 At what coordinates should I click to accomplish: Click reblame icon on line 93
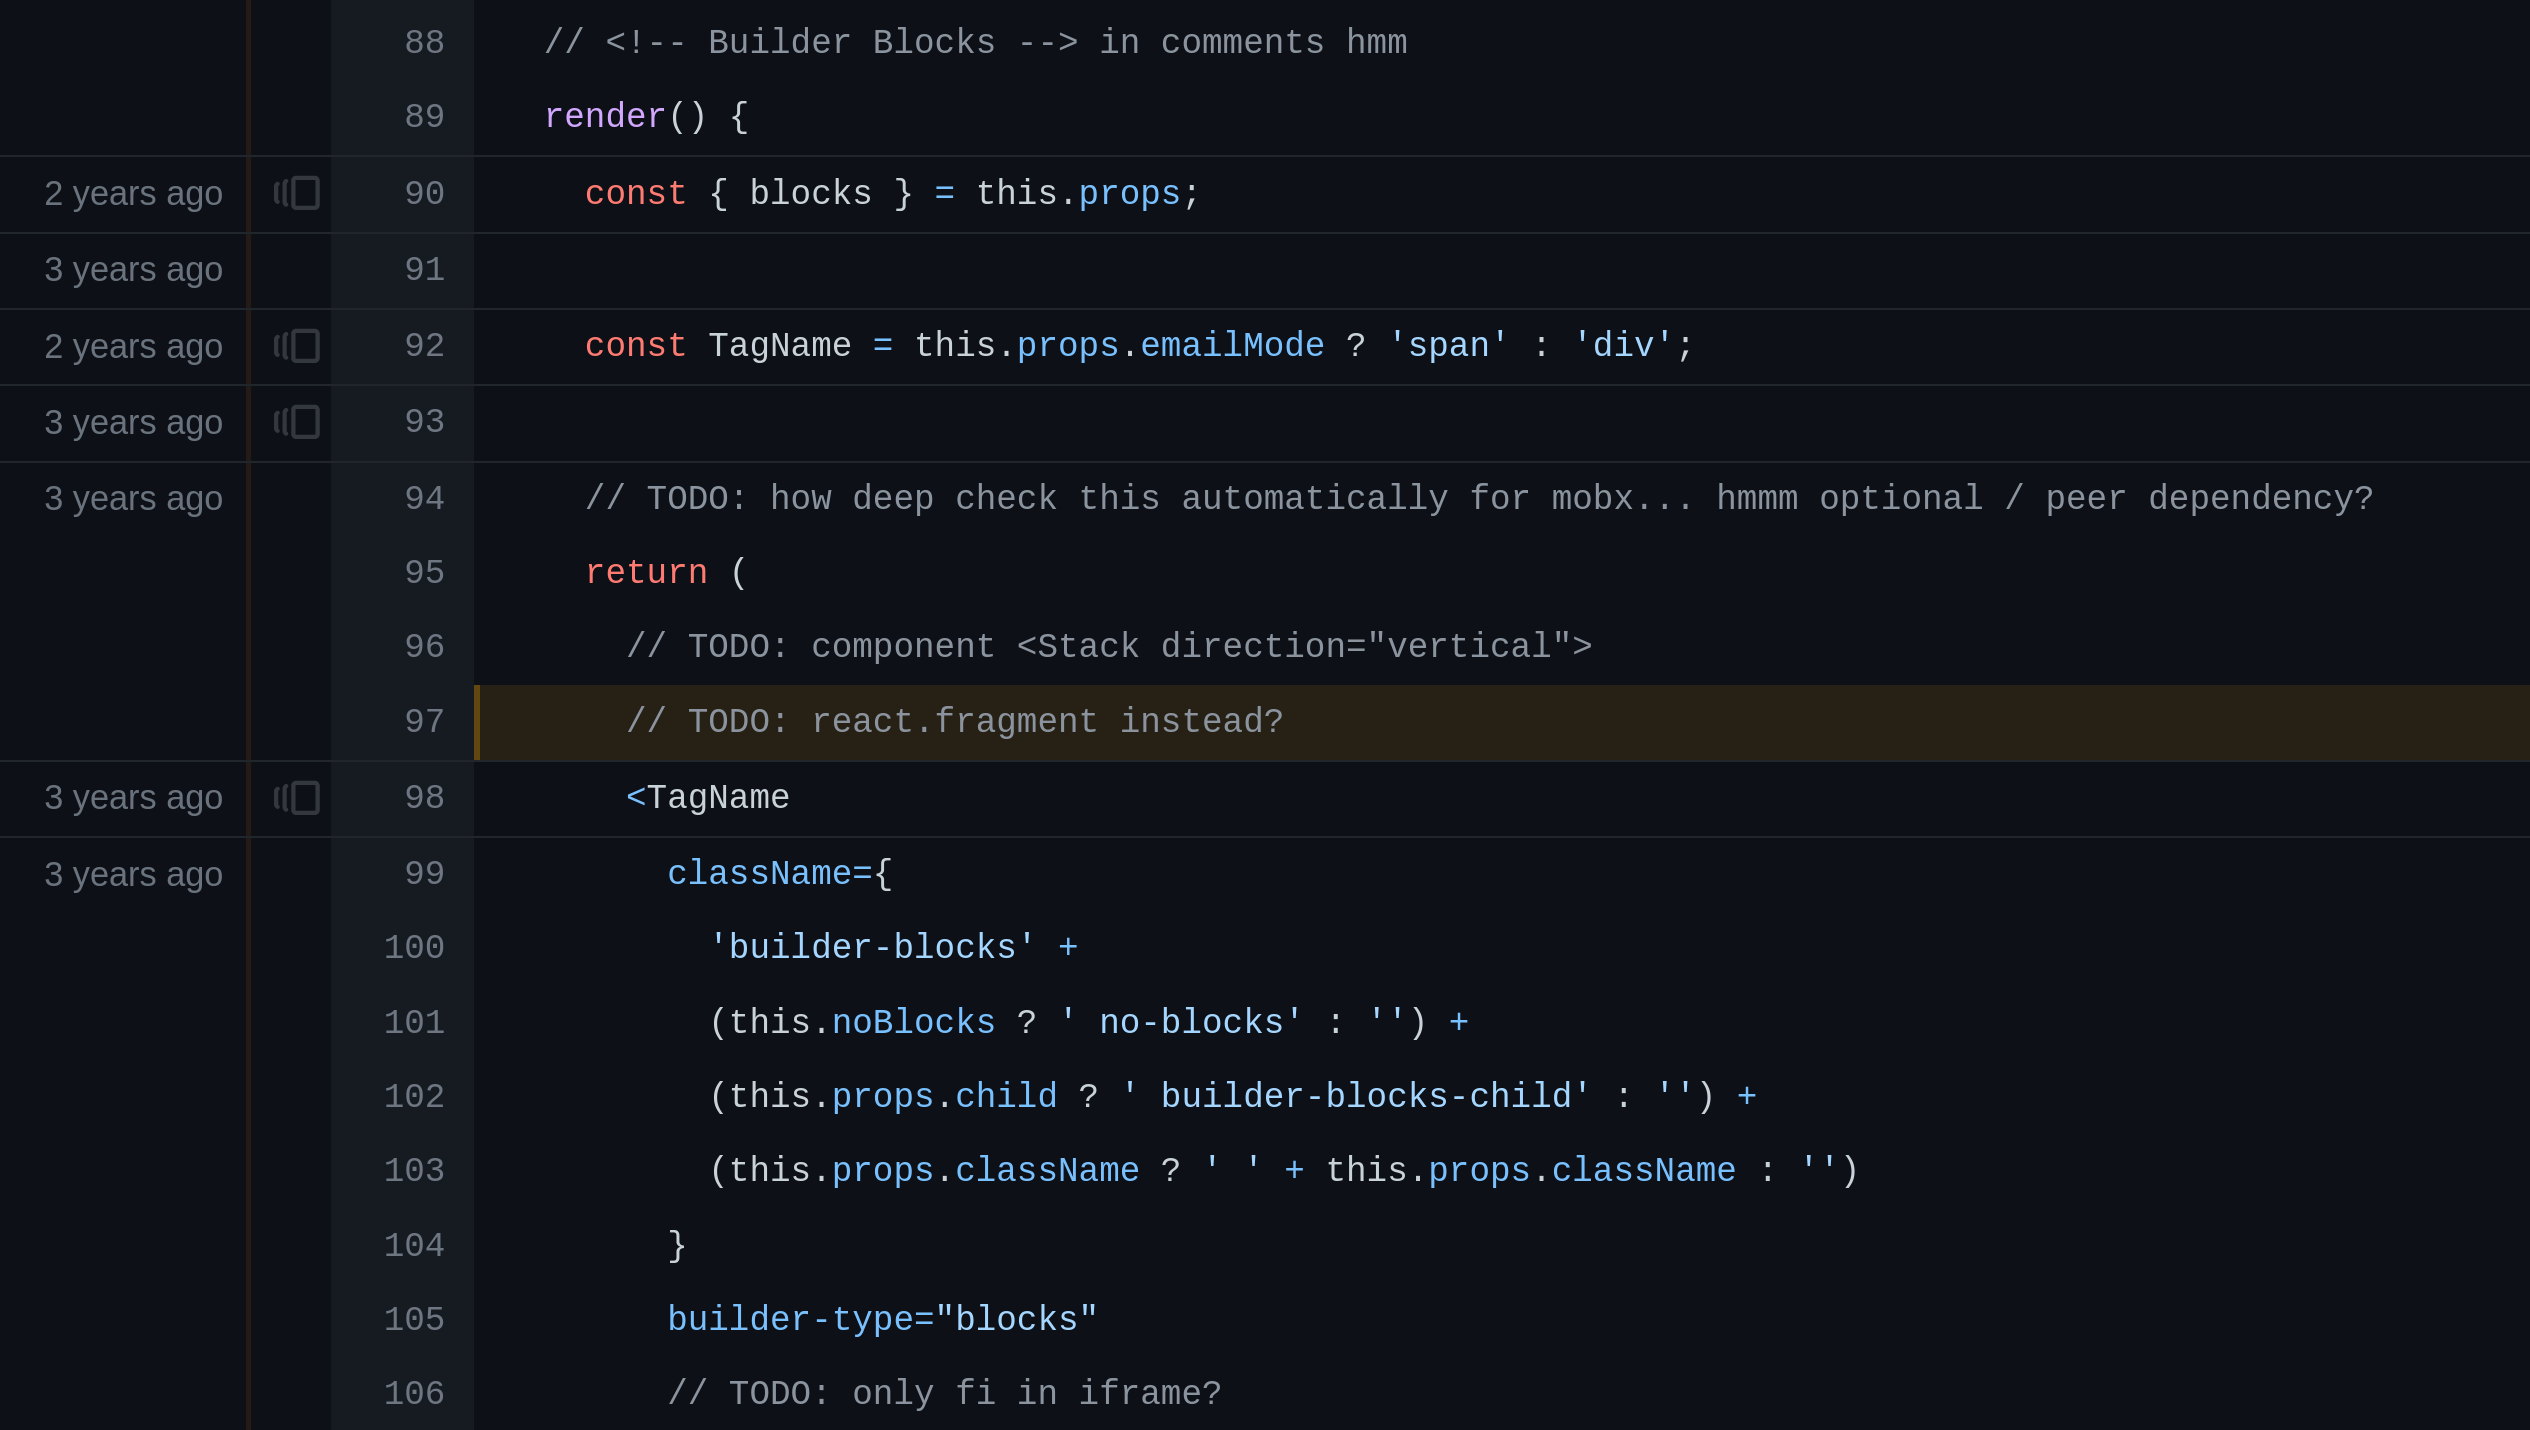pos(297,422)
